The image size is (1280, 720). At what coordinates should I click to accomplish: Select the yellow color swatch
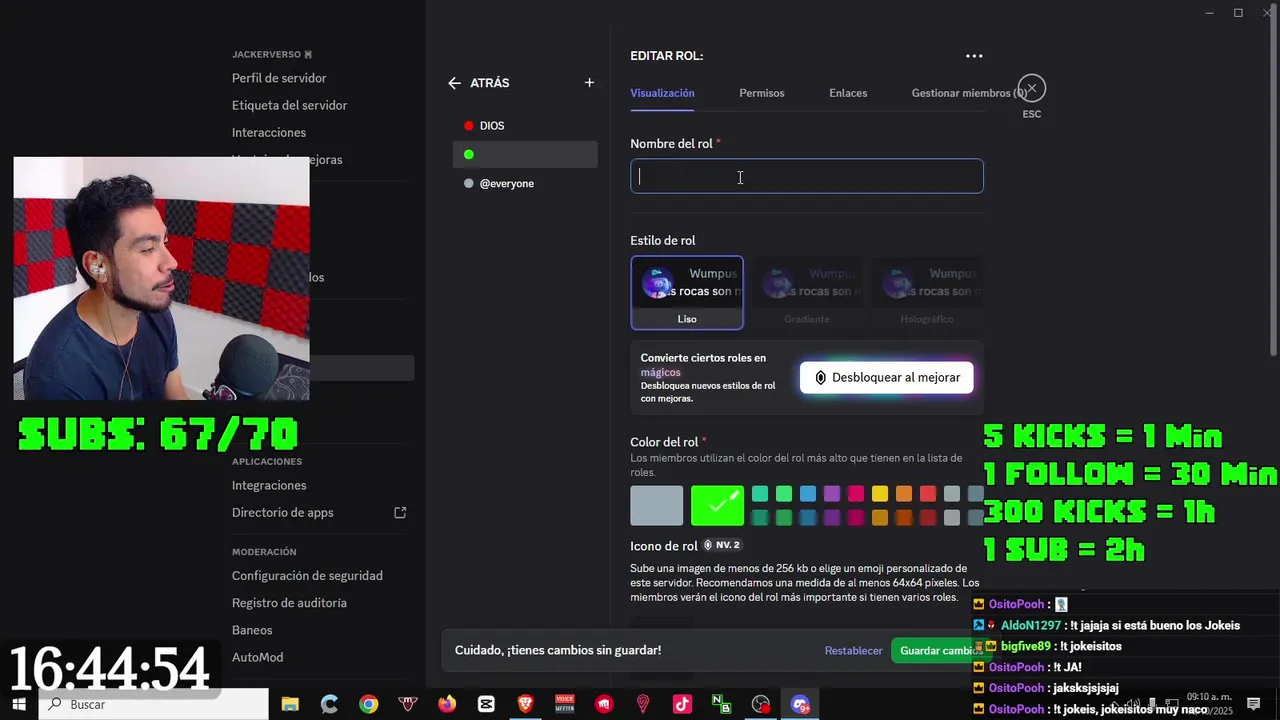click(880, 494)
